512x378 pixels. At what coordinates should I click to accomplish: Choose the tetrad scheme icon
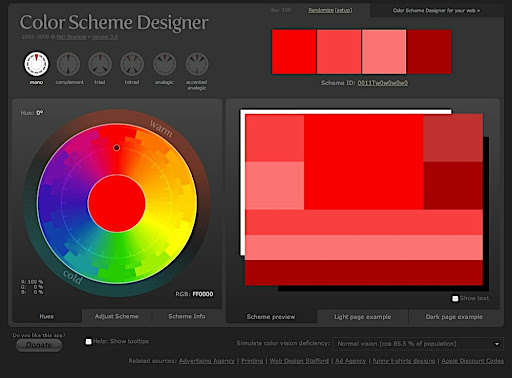pos(132,64)
